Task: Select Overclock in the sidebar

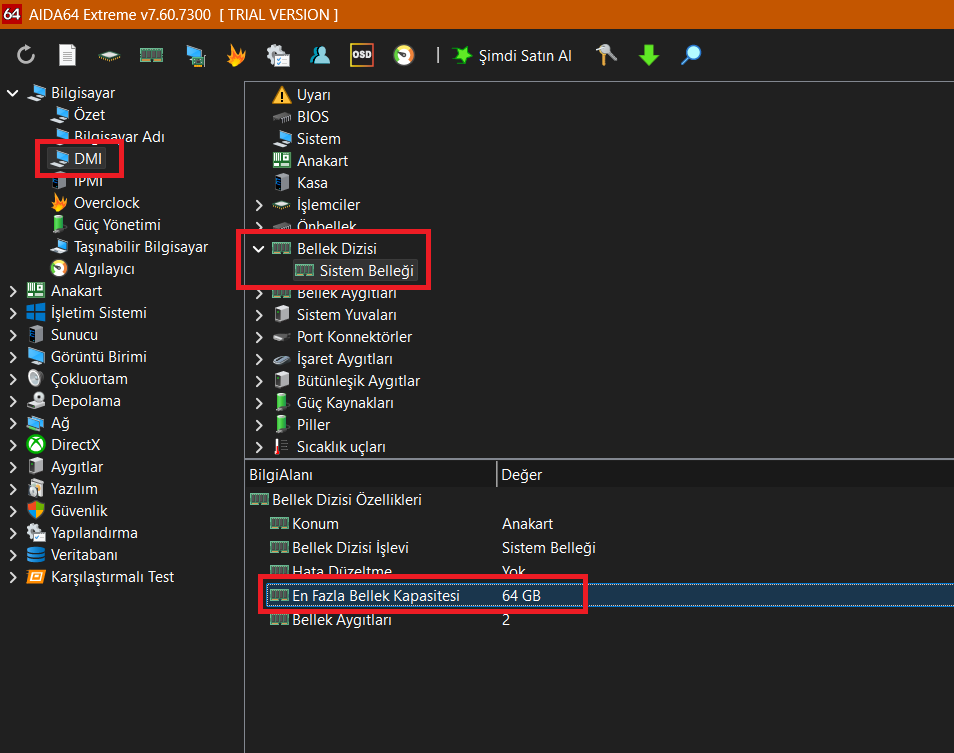Action: click(x=106, y=203)
